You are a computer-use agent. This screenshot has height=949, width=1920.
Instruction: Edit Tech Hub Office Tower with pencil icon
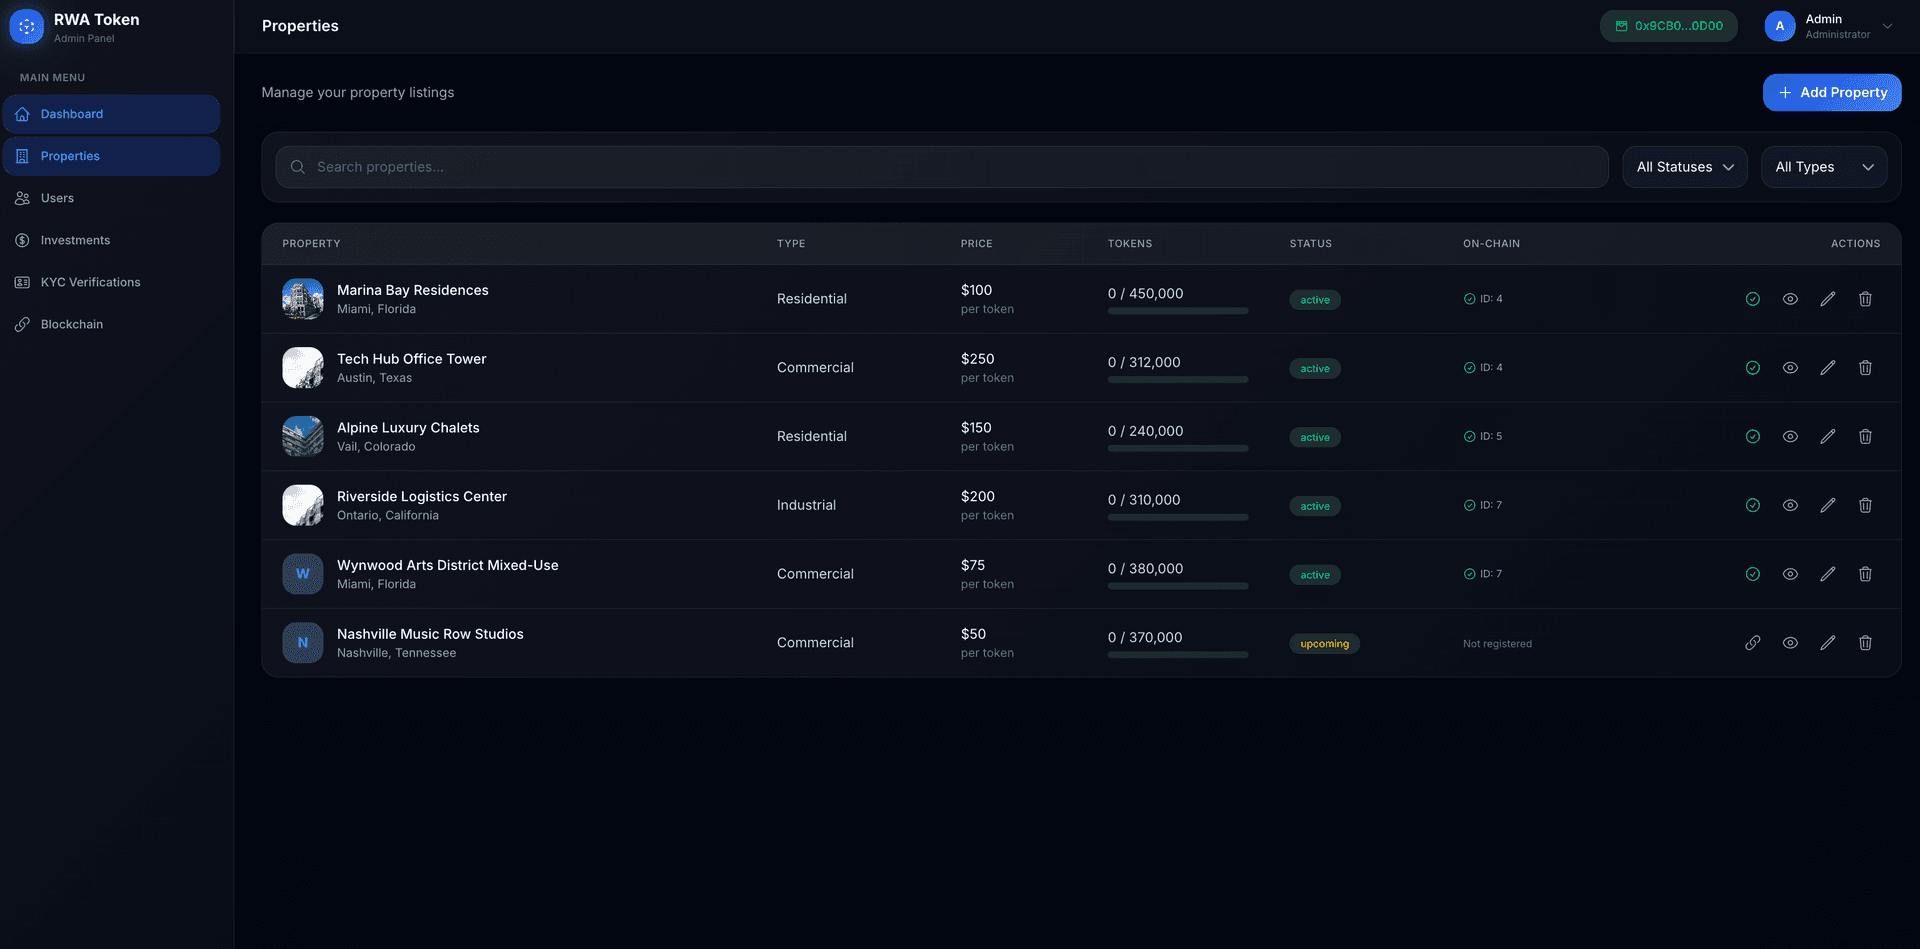pyautogui.click(x=1827, y=368)
